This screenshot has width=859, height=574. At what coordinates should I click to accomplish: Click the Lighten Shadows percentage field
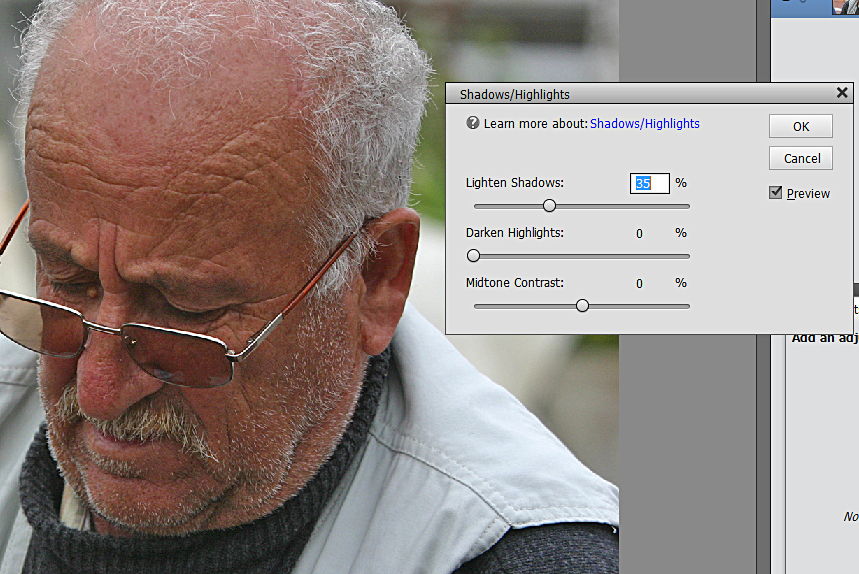click(x=649, y=184)
